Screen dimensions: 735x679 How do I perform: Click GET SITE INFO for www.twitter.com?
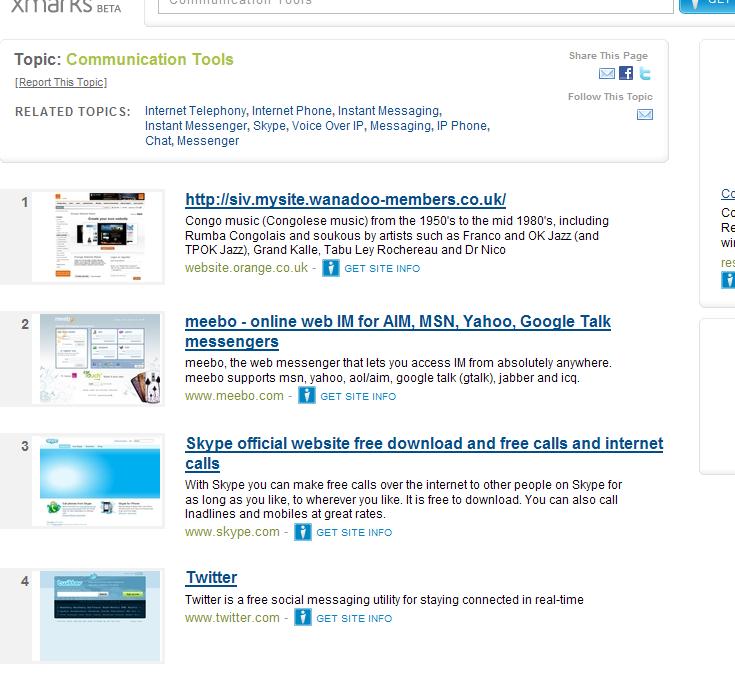click(x=354, y=619)
